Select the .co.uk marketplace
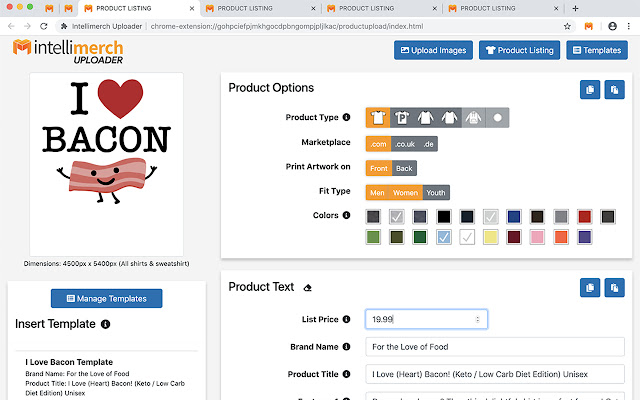640x400 pixels. (x=405, y=144)
